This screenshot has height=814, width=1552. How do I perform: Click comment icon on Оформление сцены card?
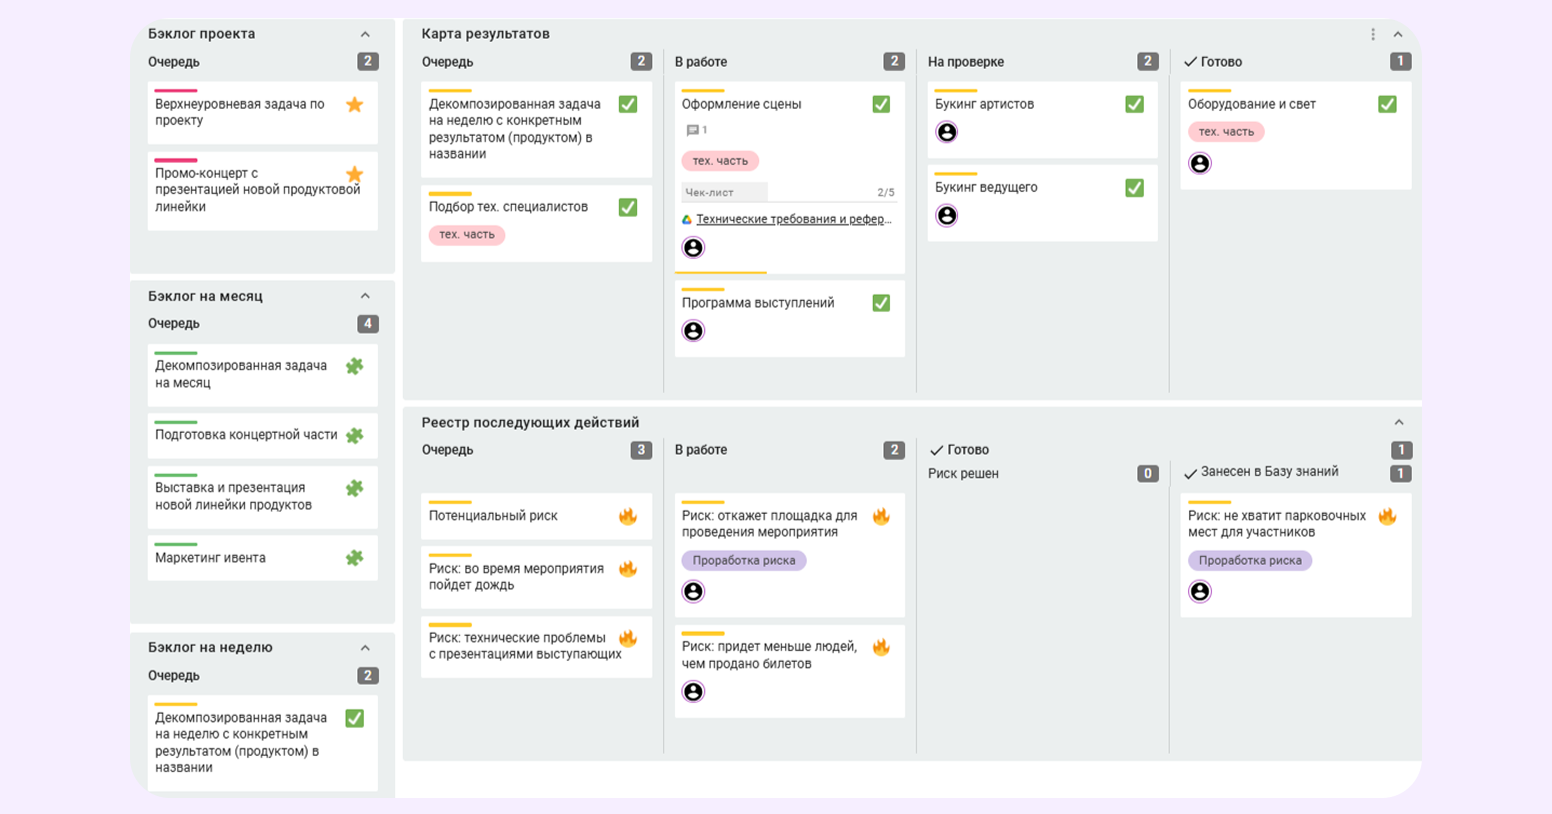[692, 130]
